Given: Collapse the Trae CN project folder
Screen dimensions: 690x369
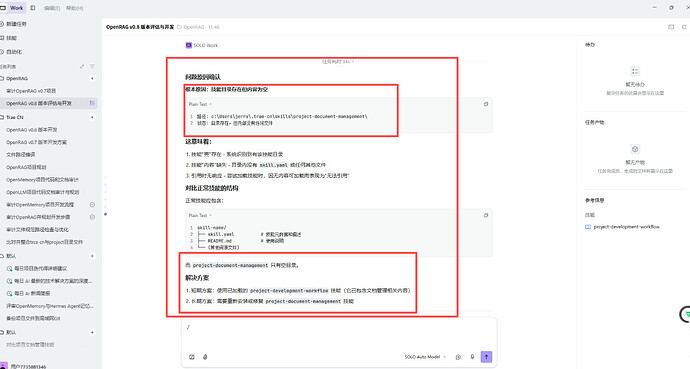Looking at the screenshot, I should coord(15,117).
